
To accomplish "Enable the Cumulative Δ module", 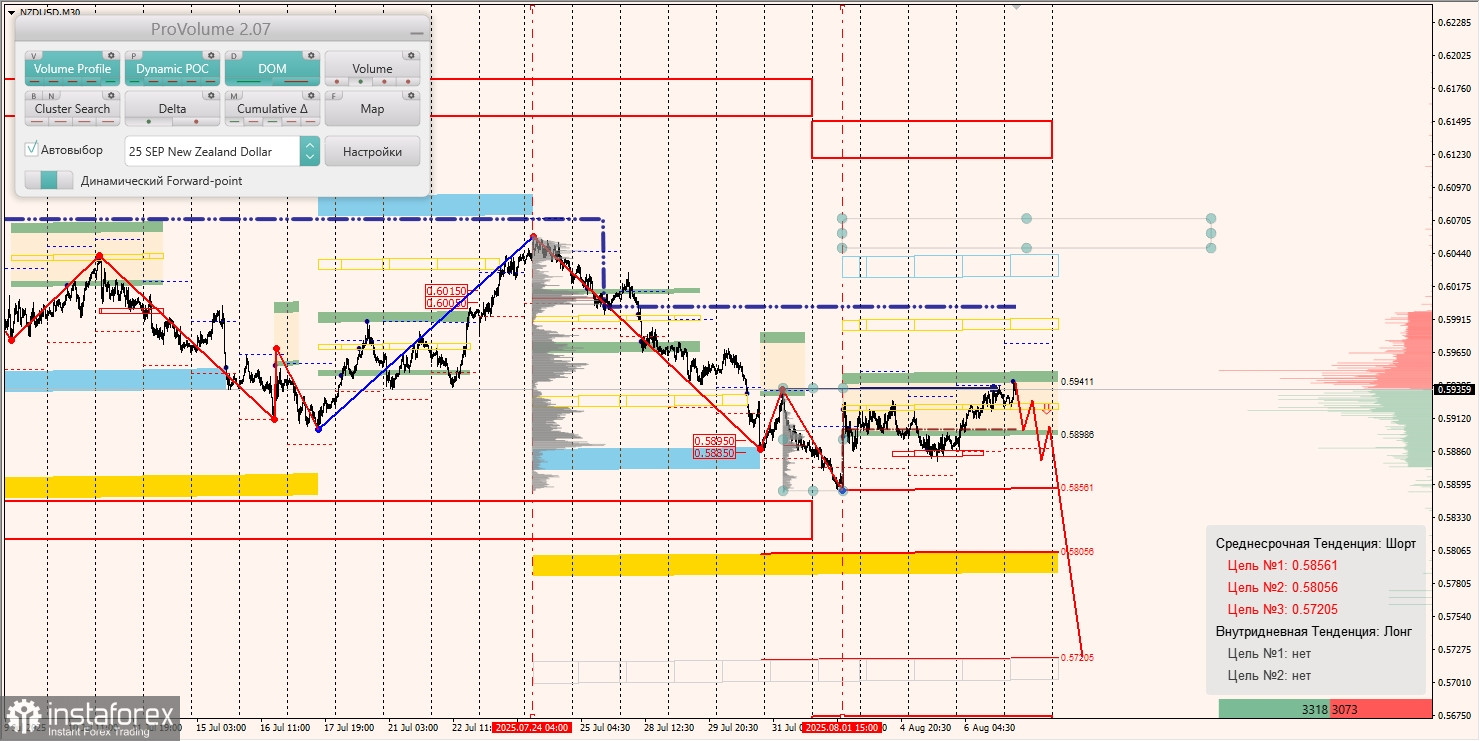I will [272, 109].
